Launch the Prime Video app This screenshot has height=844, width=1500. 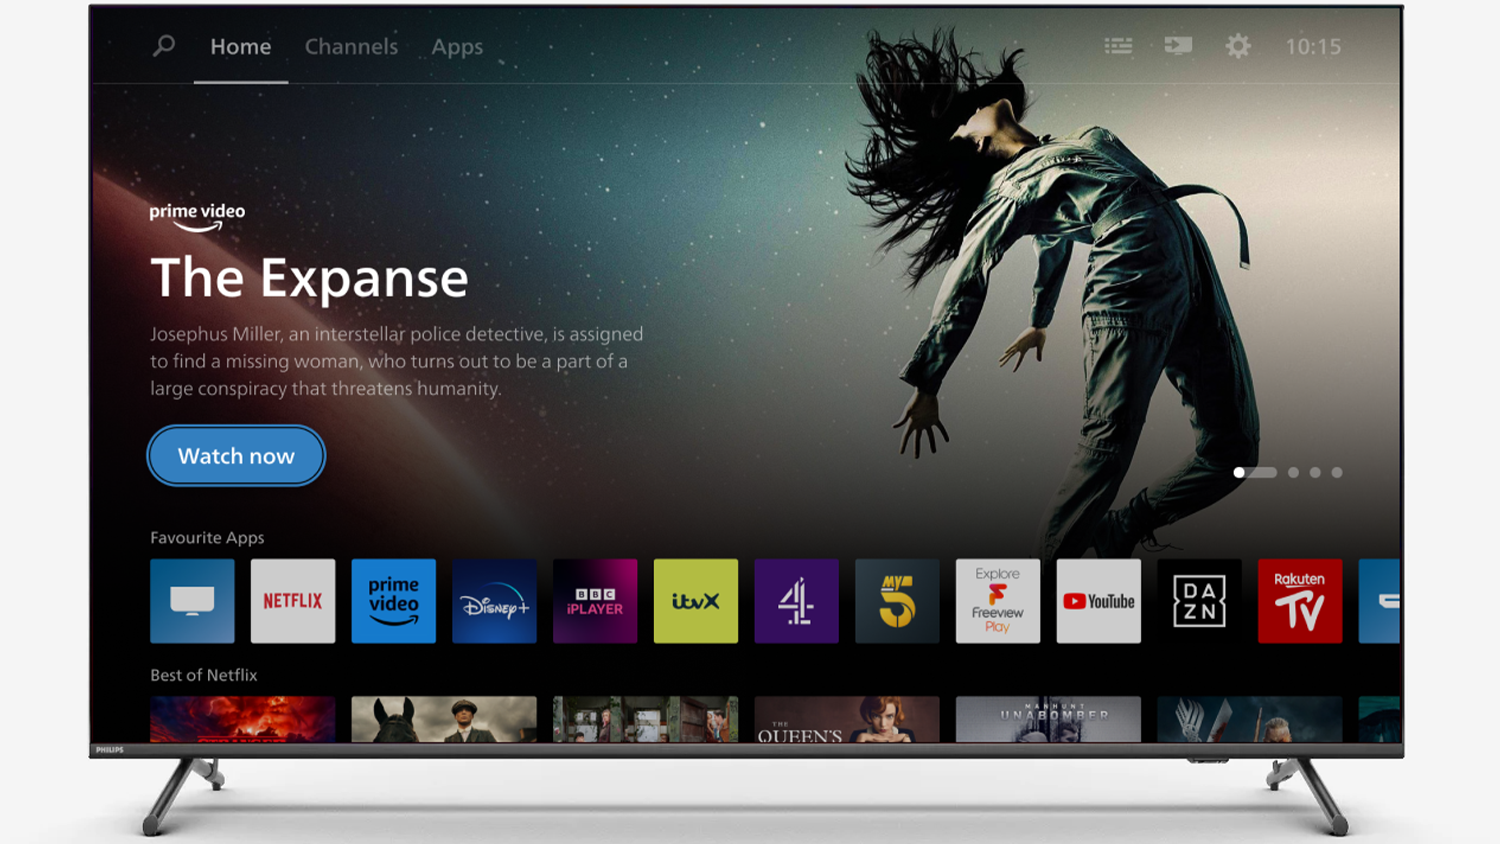pos(394,601)
